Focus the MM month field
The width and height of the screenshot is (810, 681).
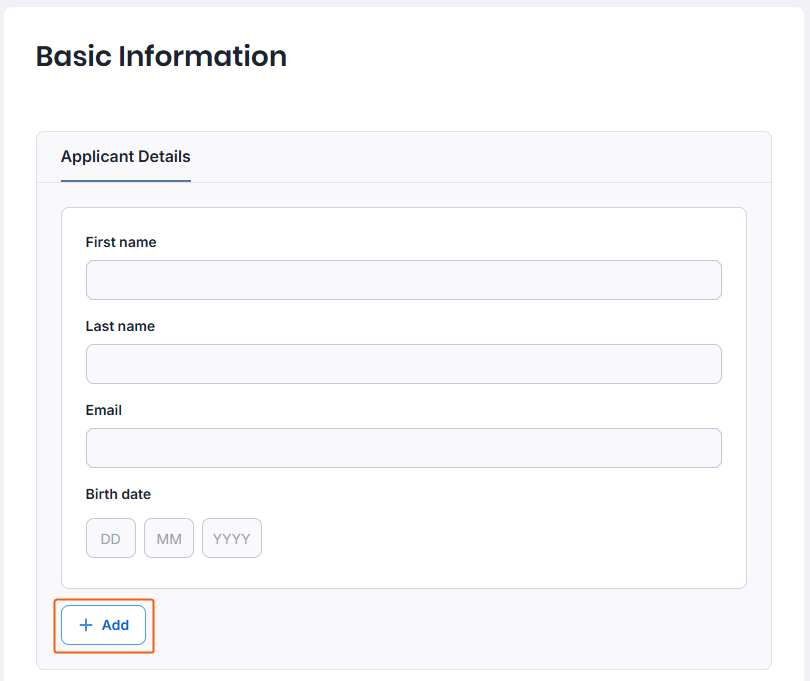tap(169, 538)
